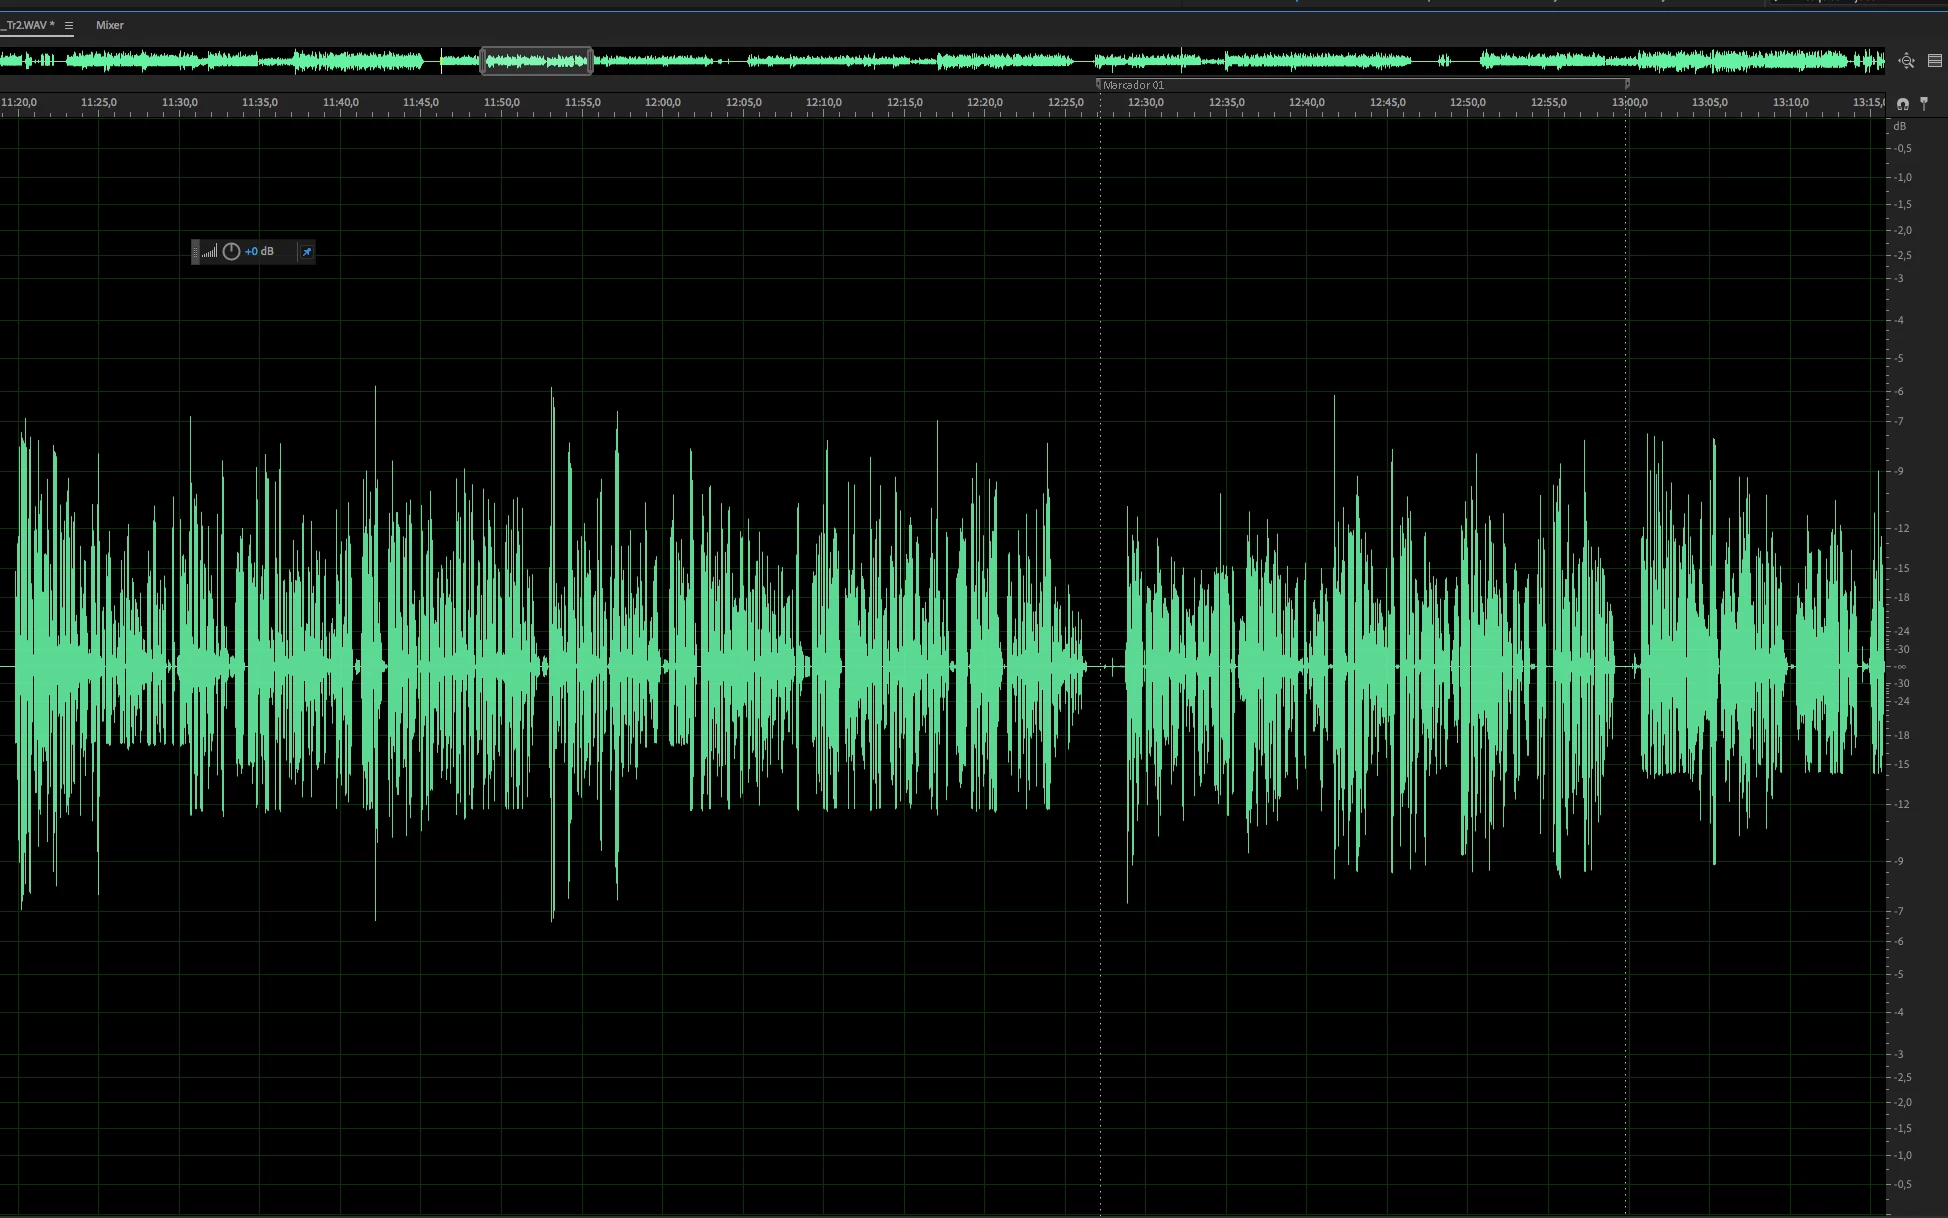Open the channel list icon beside overview
The image size is (1948, 1218).
tap(1934, 61)
